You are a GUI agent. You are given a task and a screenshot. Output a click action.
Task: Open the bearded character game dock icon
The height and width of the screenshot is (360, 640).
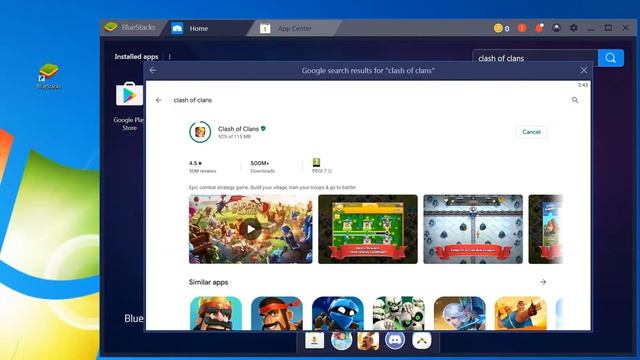[x=368, y=340]
